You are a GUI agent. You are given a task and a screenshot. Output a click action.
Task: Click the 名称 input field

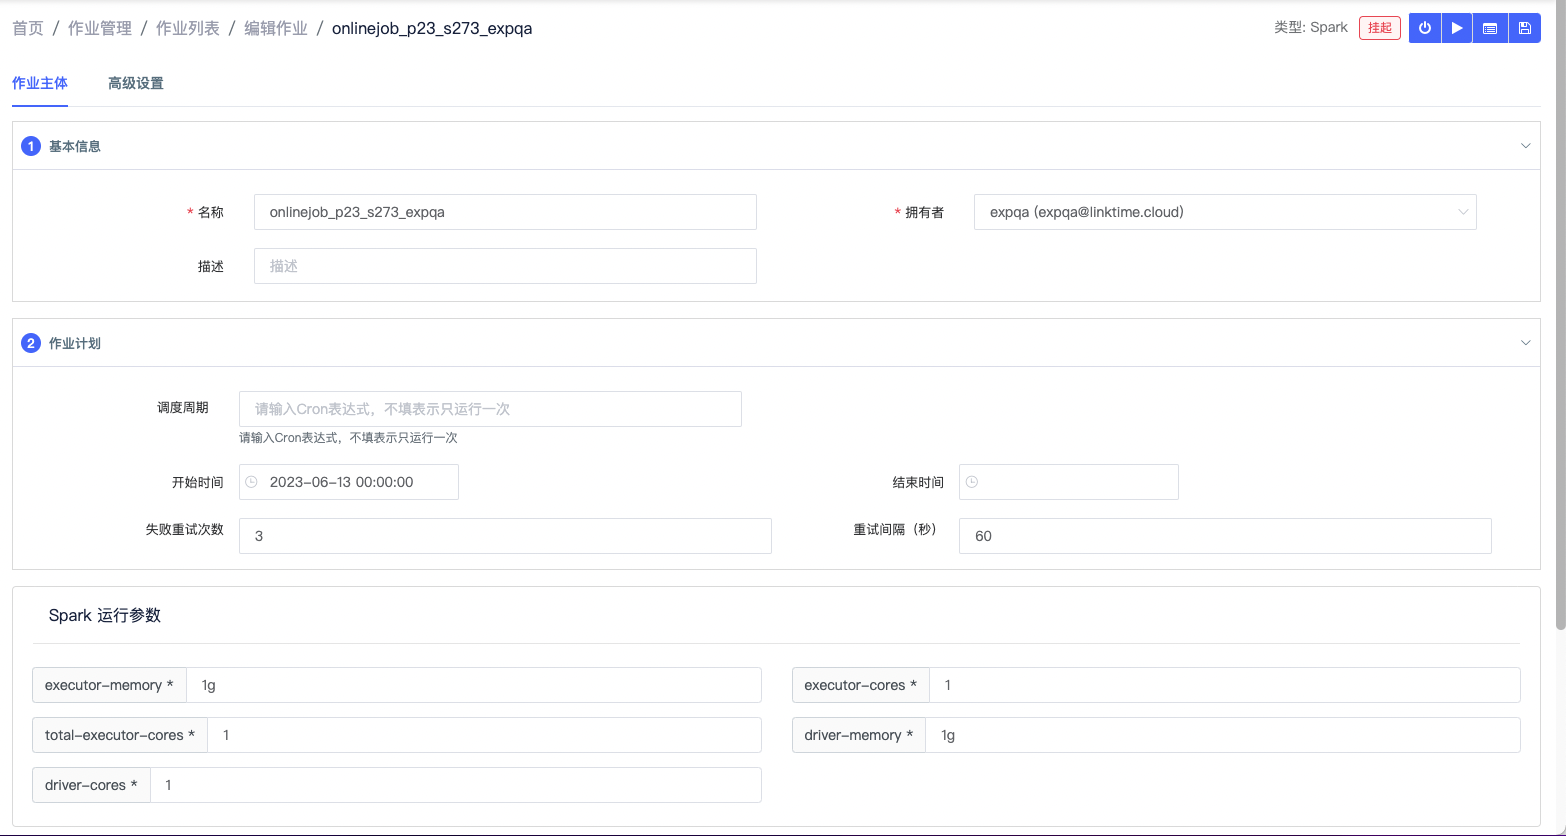click(x=505, y=212)
